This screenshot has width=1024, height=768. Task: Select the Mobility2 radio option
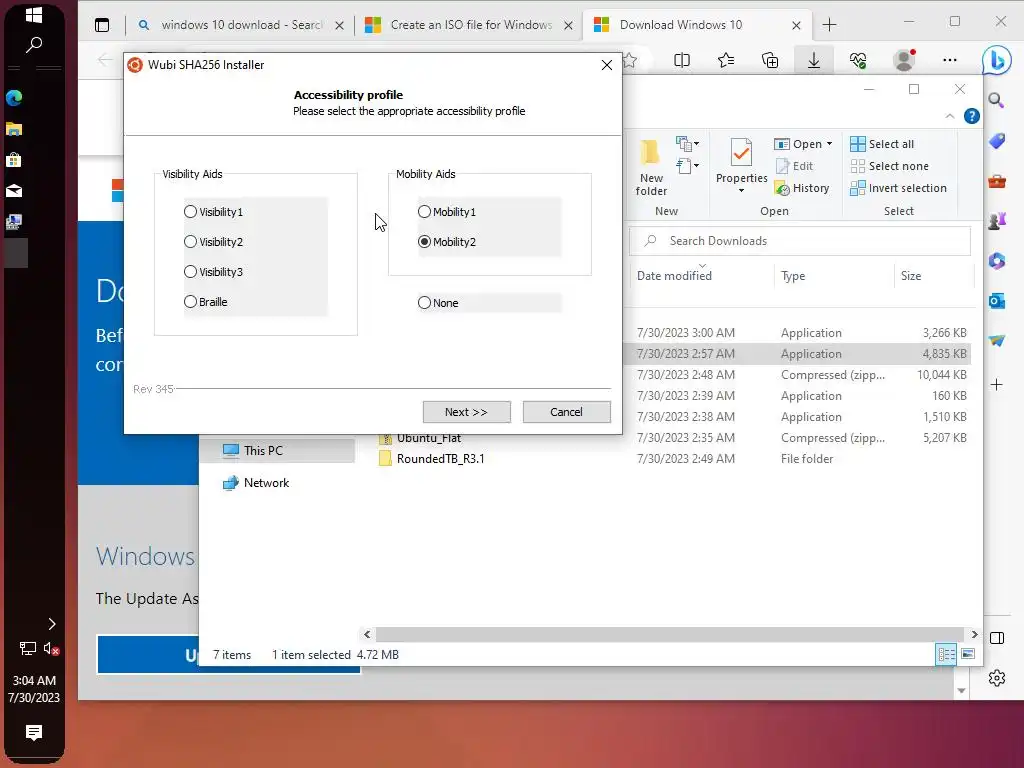point(447,242)
